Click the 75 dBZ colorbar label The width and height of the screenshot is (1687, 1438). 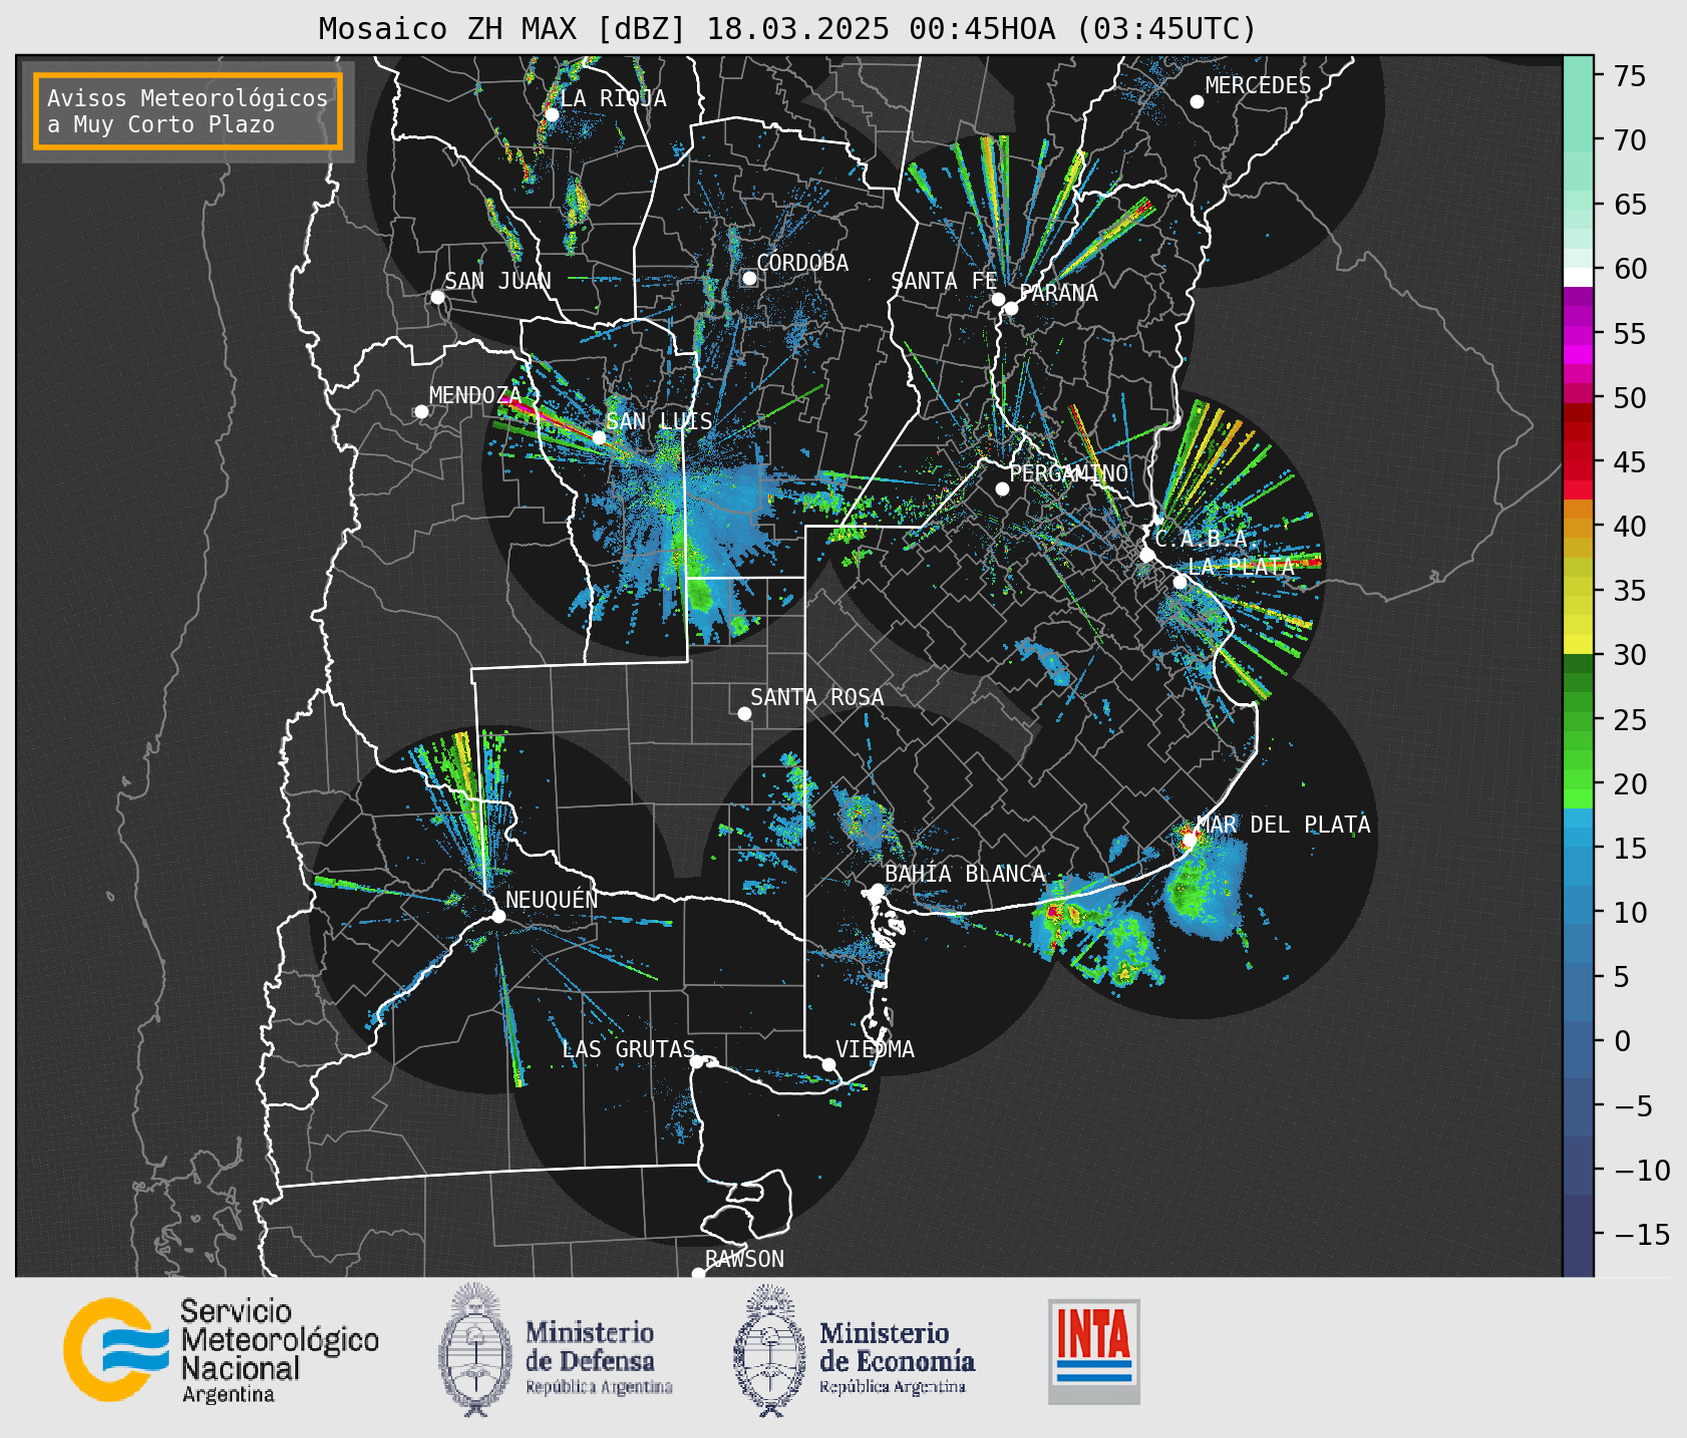pos(1630,76)
